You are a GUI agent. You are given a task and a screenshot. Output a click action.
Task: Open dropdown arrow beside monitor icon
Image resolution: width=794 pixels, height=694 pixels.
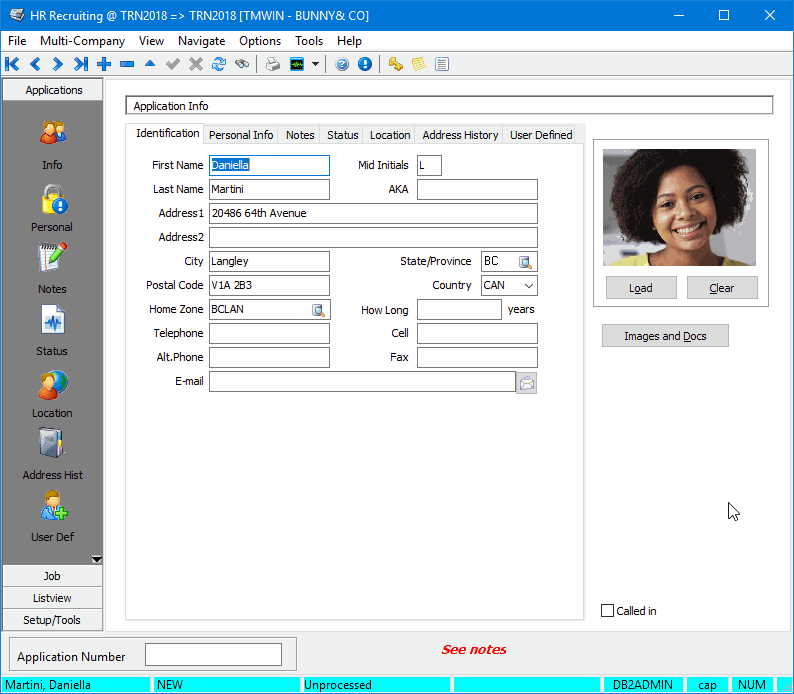click(x=316, y=64)
